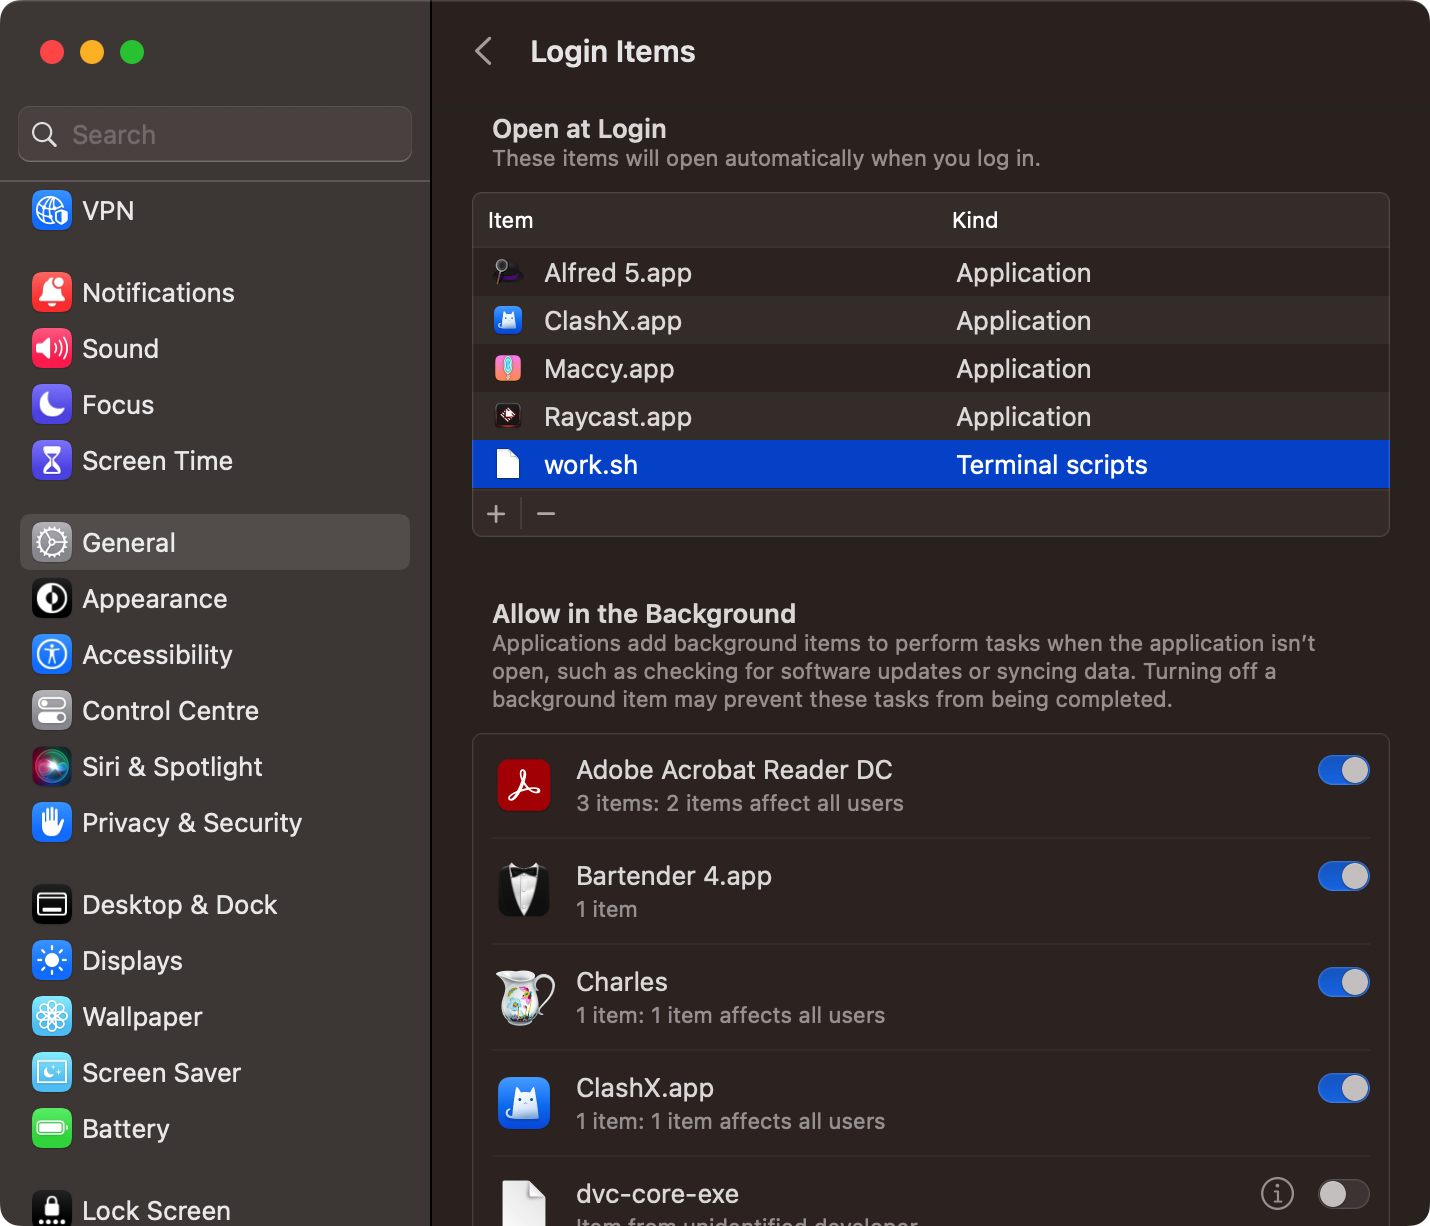The height and width of the screenshot is (1226, 1430).
Task: Go back using the chevron button
Action: [x=484, y=51]
